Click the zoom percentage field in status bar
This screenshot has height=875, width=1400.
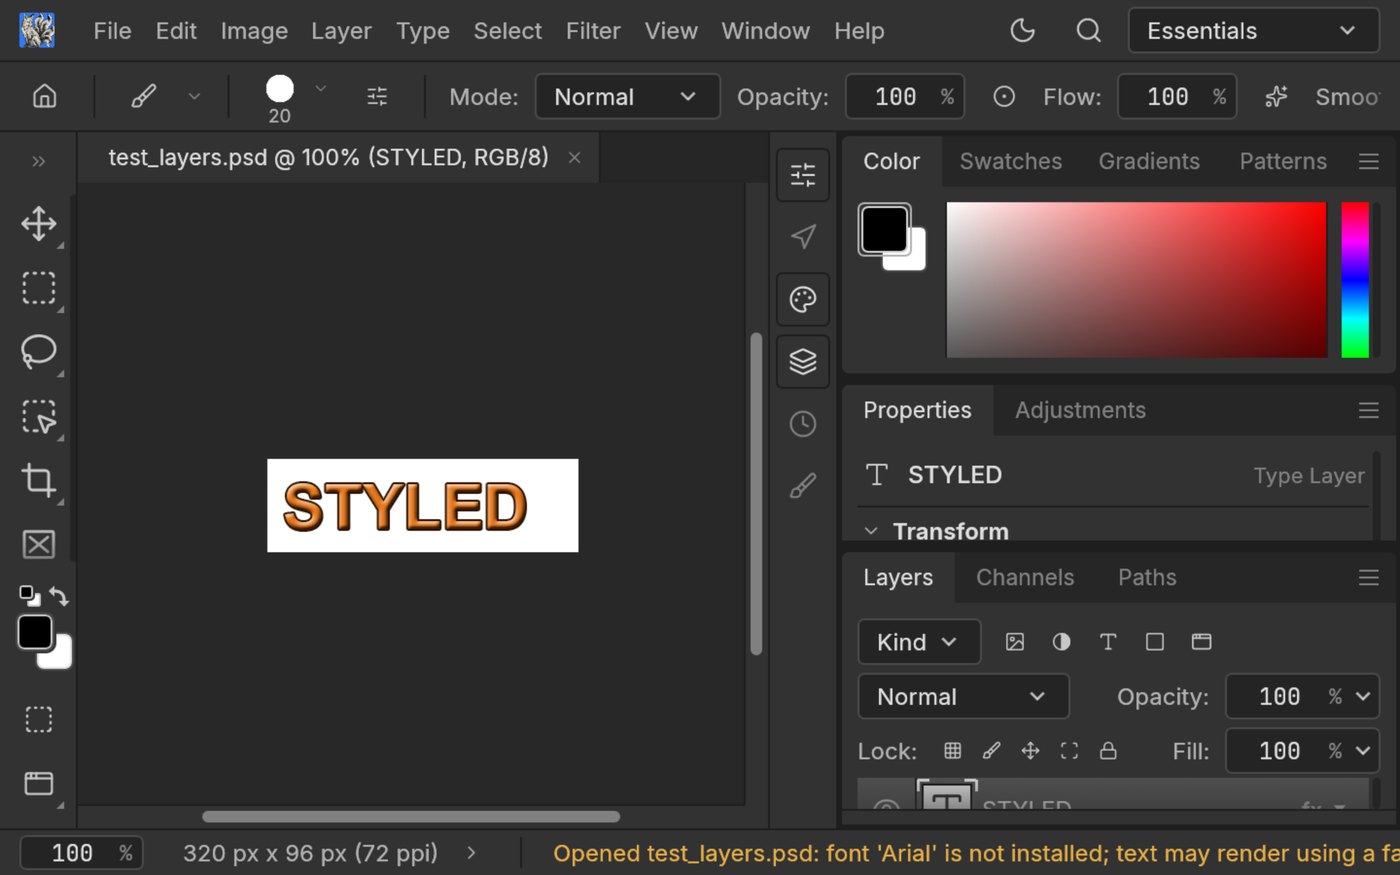click(82, 853)
